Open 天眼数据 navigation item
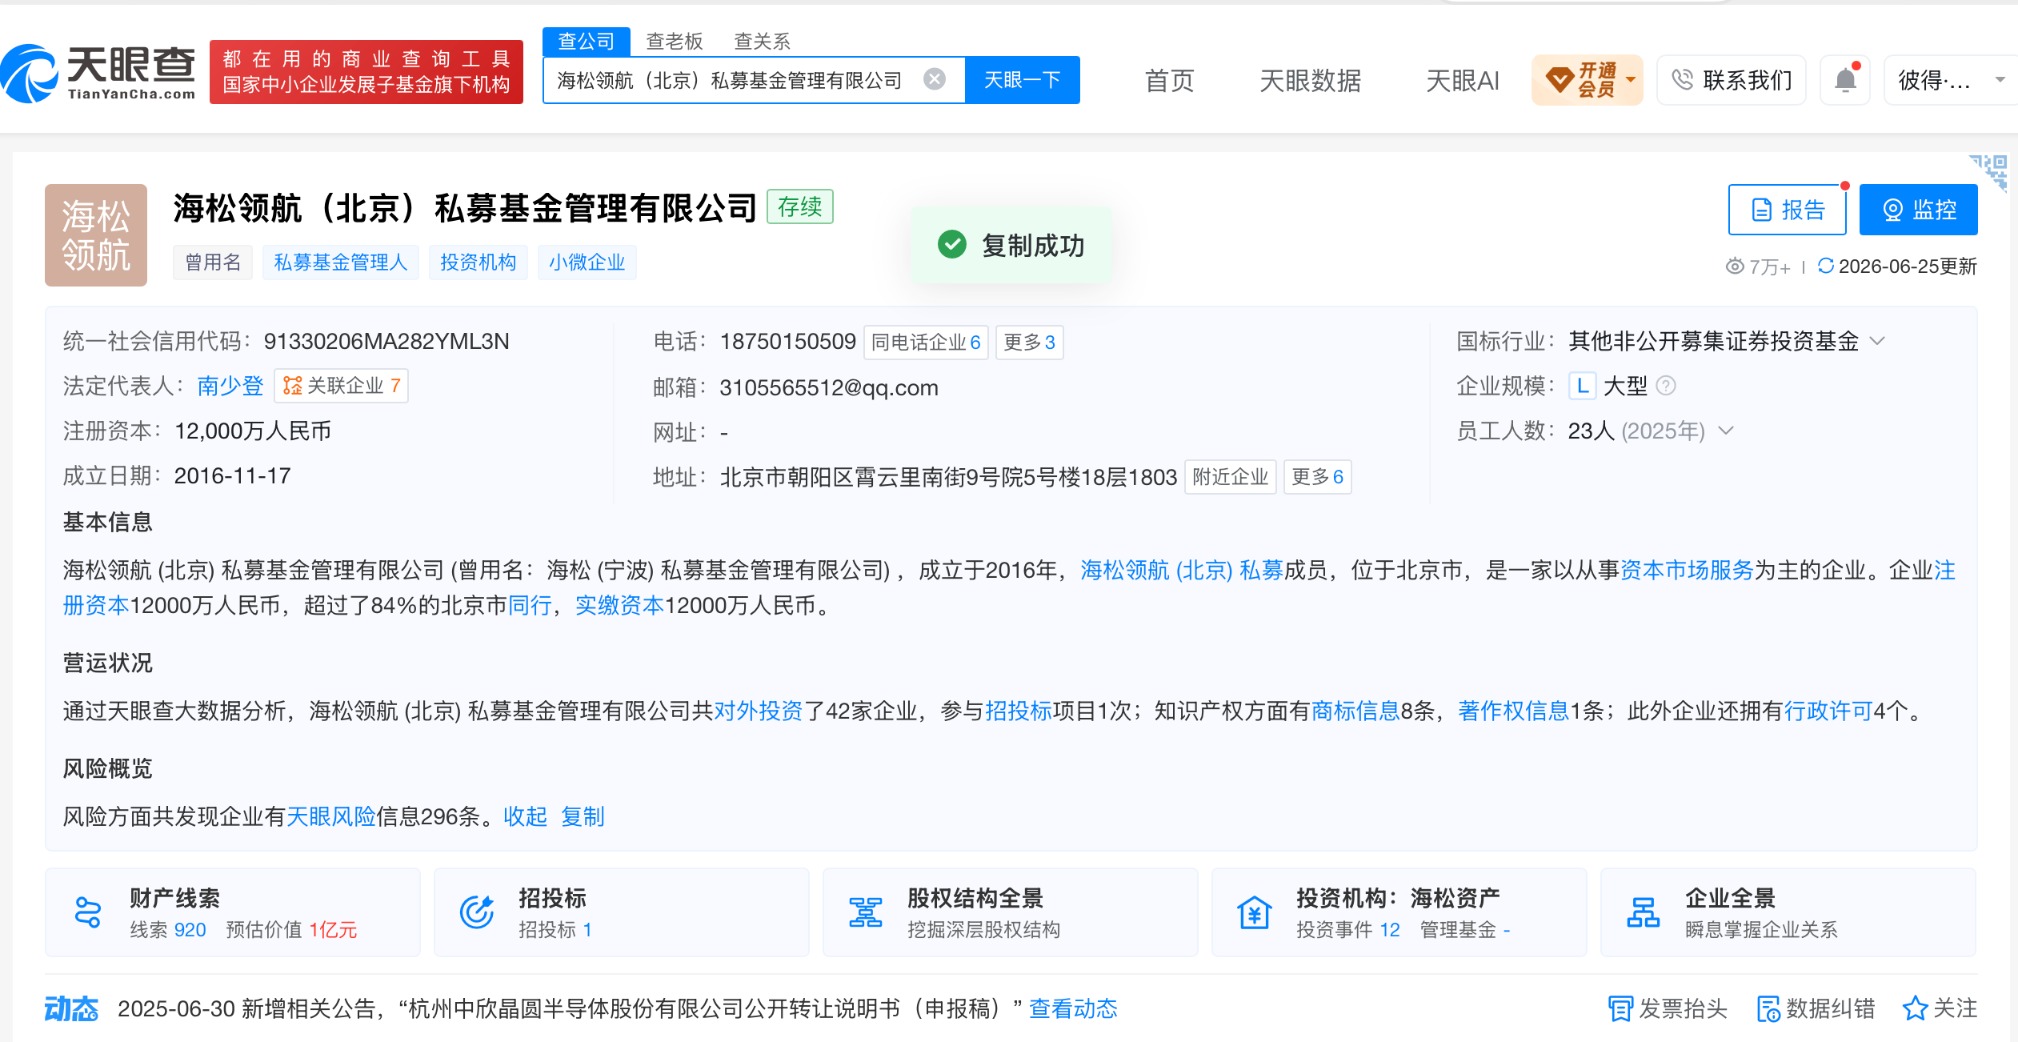 1310,80
